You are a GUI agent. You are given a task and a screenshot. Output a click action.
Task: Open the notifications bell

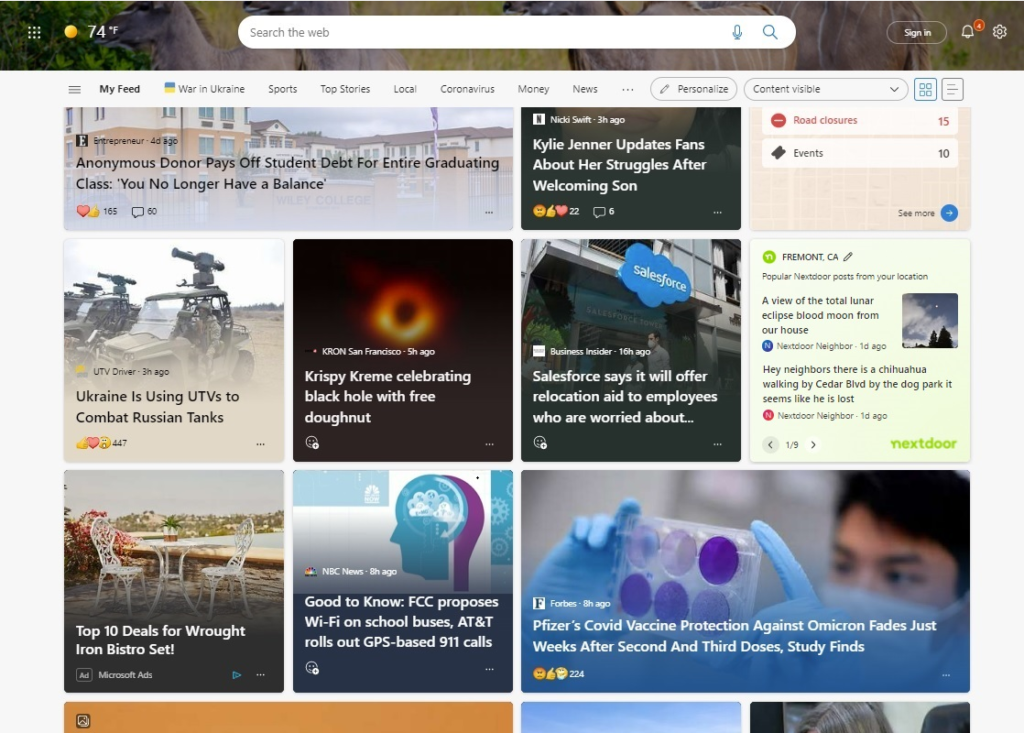pyautogui.click(x=967, y=32)
